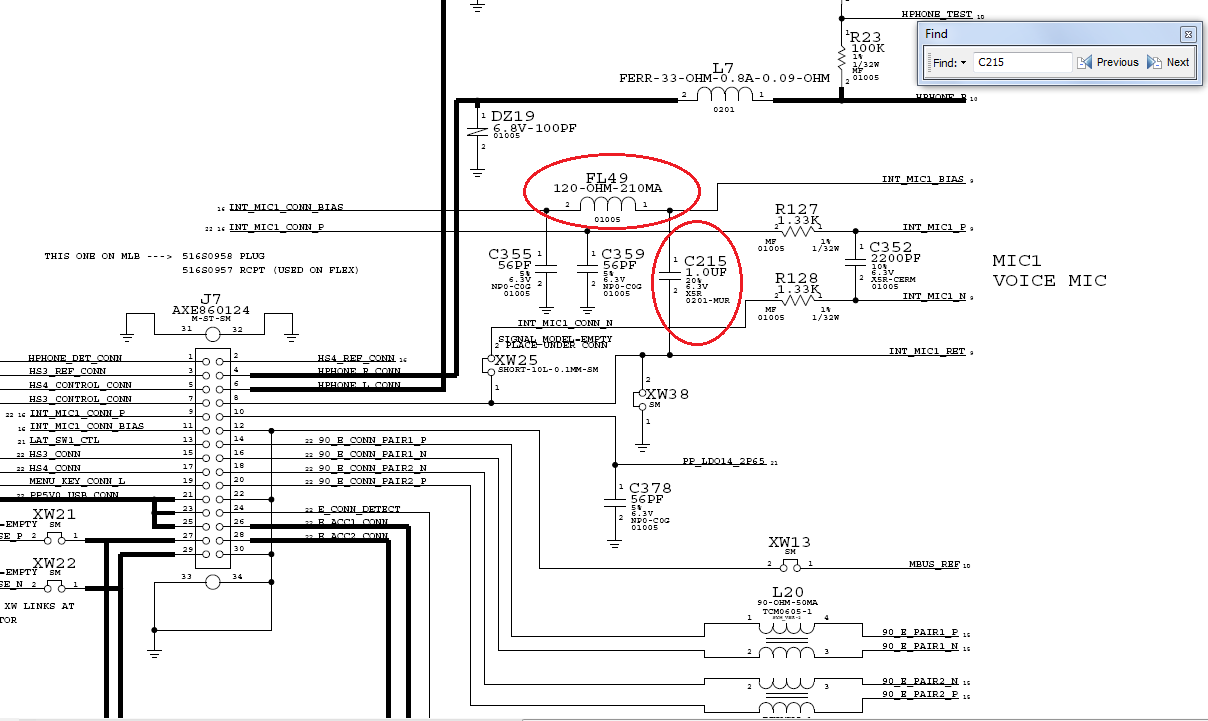This screenshot has width=1208, height=721.
Task: Select the C378 capacitor designator
Action: click(650, 488)
